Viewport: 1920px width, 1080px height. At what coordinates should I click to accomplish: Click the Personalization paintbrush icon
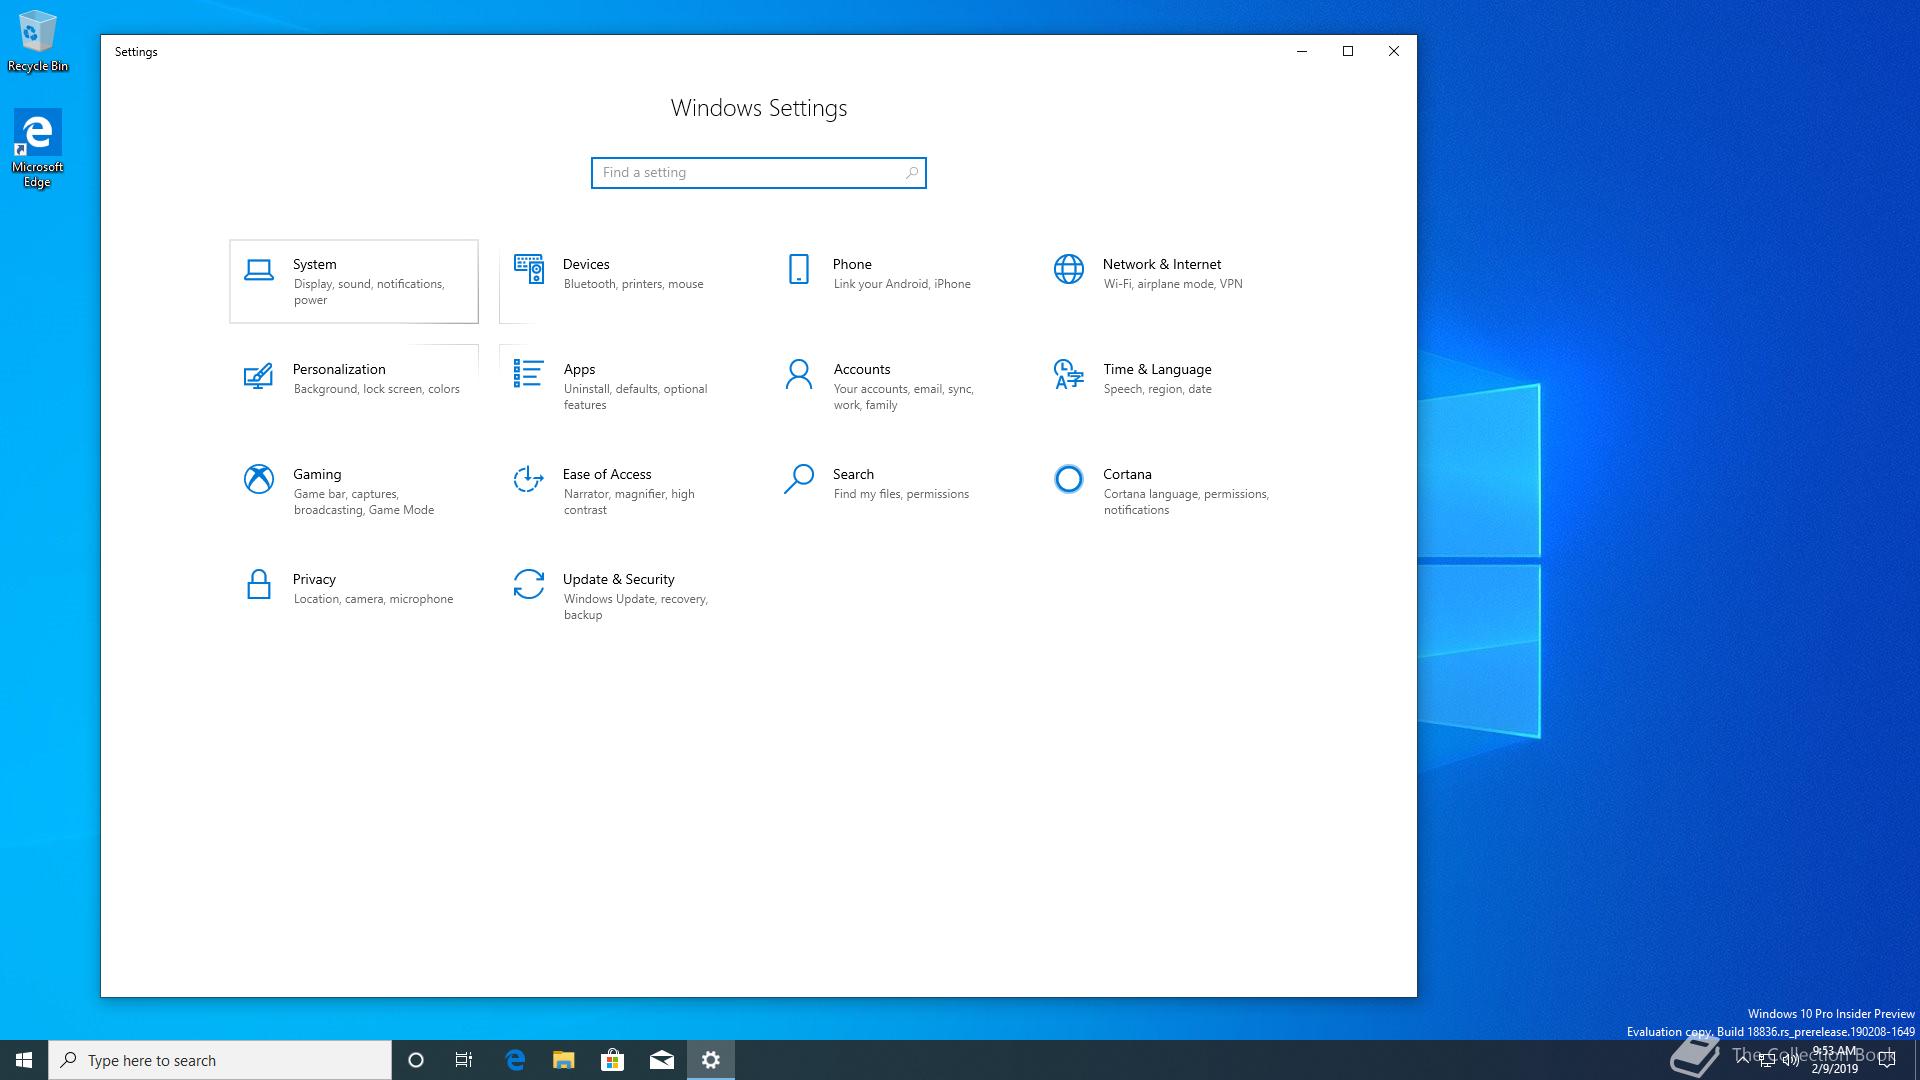[258, 375]
